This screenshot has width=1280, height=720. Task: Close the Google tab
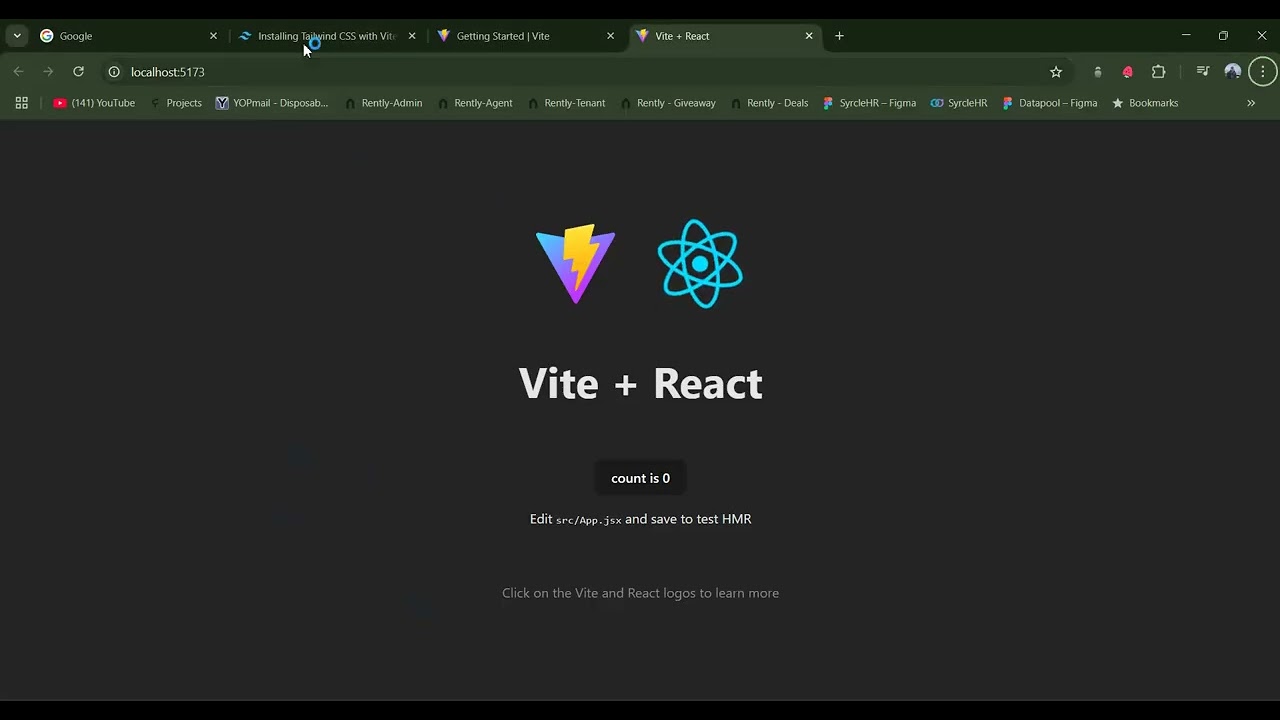point(213,36)
